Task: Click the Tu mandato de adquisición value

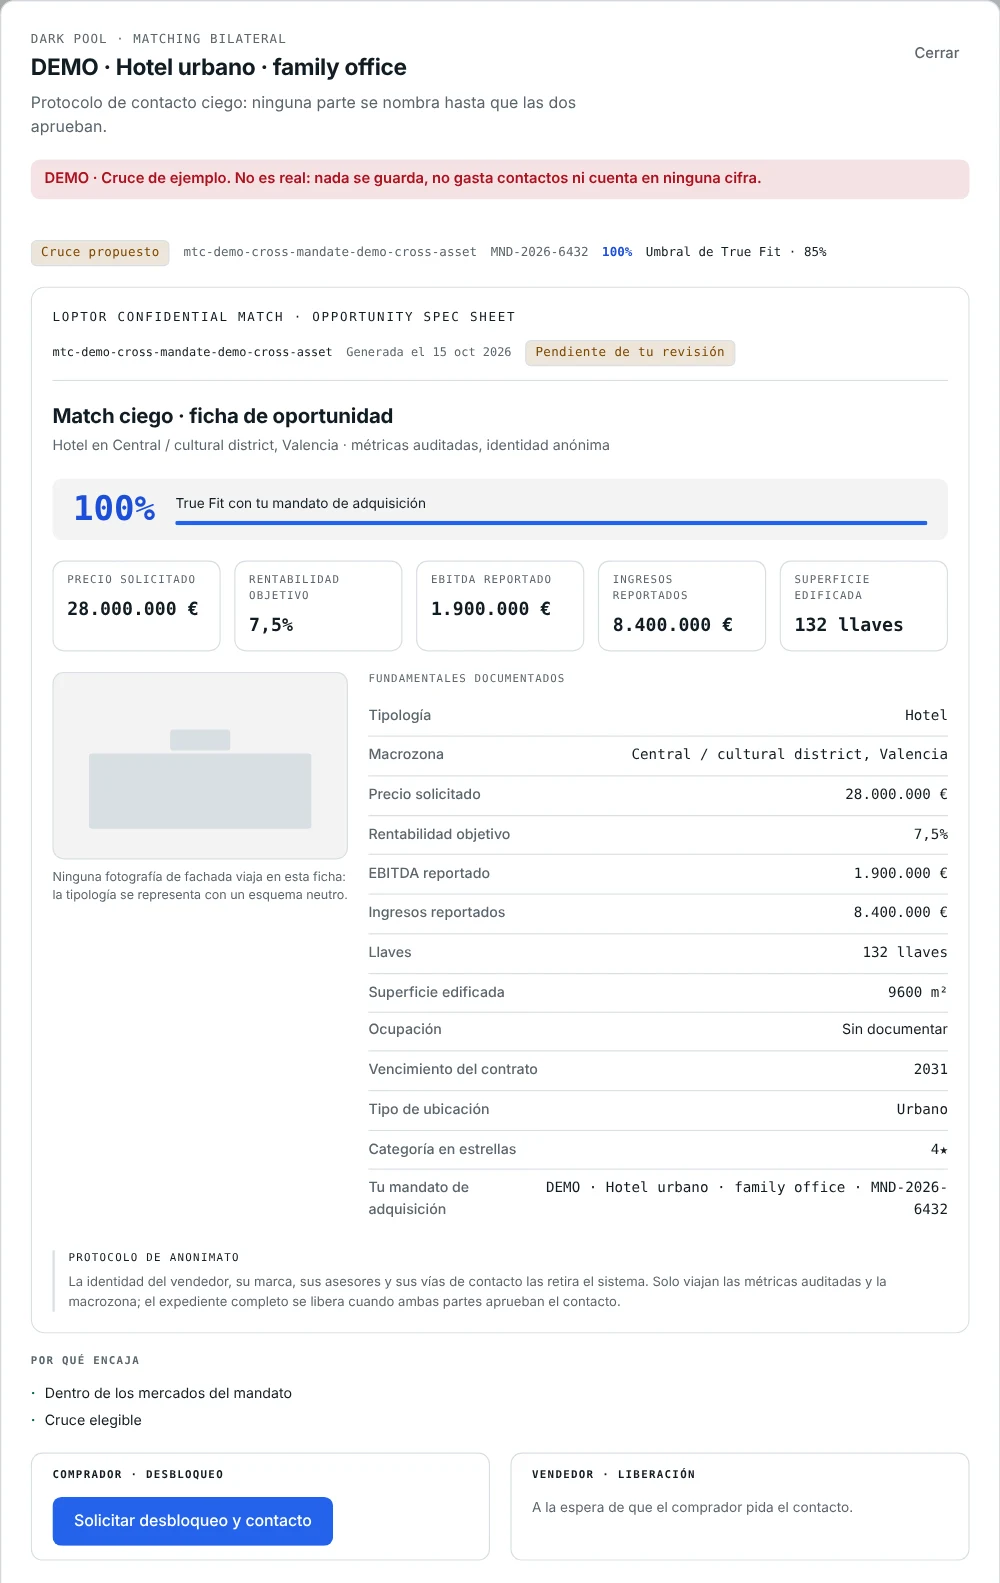Action: coord(746,1198)
